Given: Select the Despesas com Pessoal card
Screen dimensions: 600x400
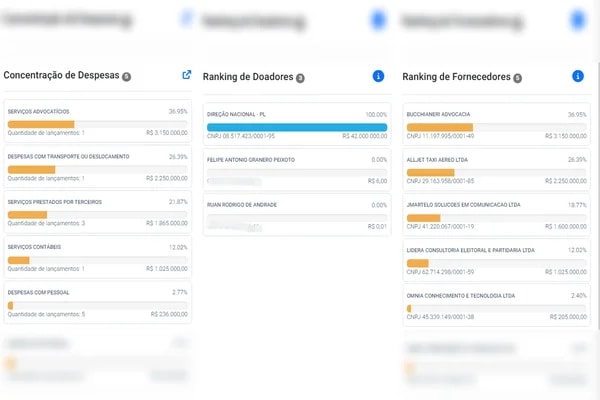Looking at the screenshot, I should [98, 302].
